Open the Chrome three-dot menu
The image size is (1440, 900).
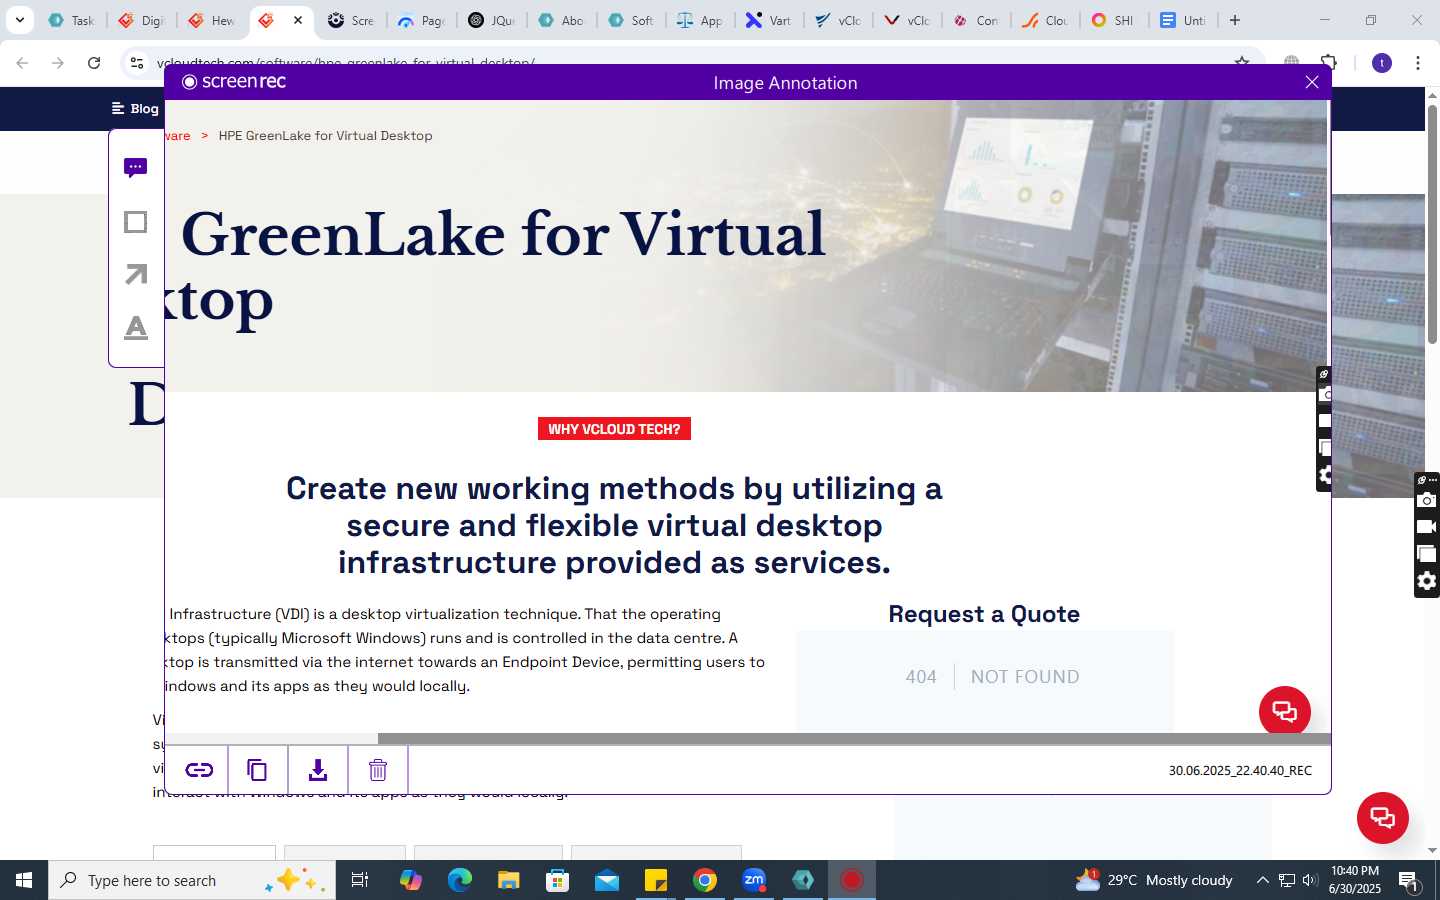pyautogui.click(x=1418, y=63)
